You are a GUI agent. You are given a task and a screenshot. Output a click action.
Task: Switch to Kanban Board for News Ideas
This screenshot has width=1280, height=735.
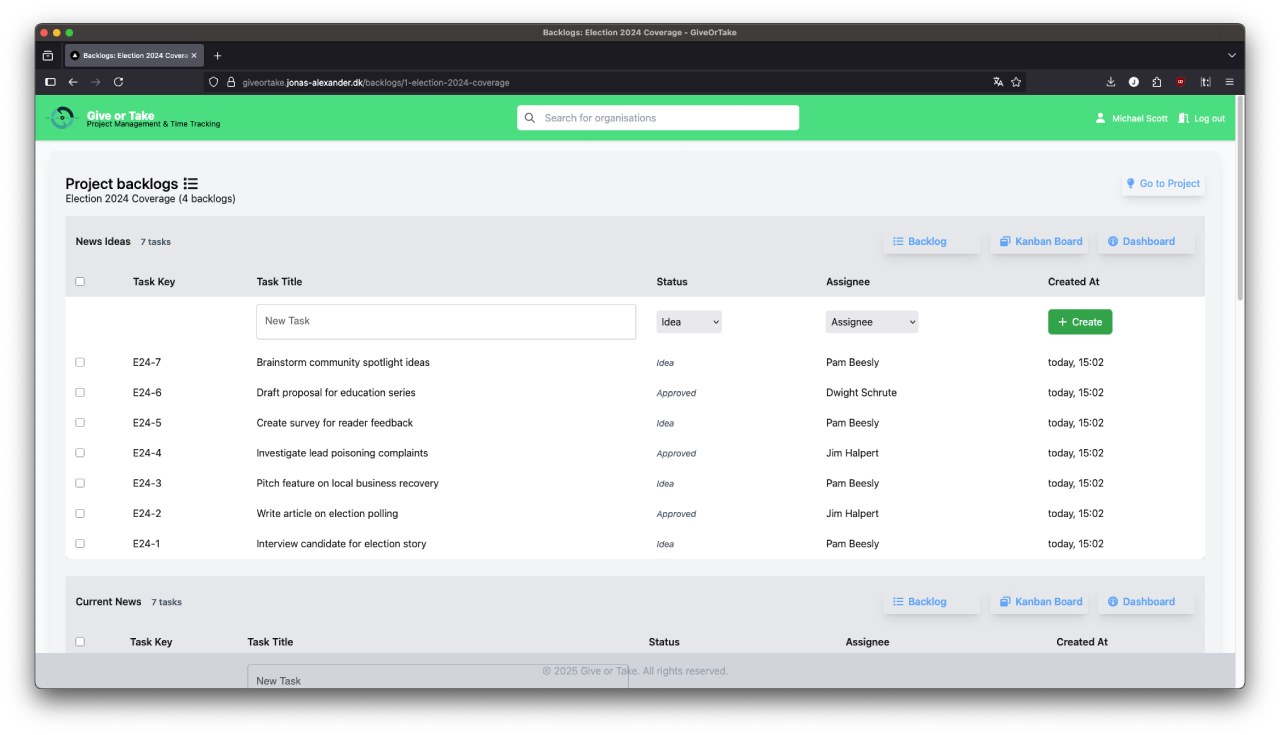pos(1041,241)
